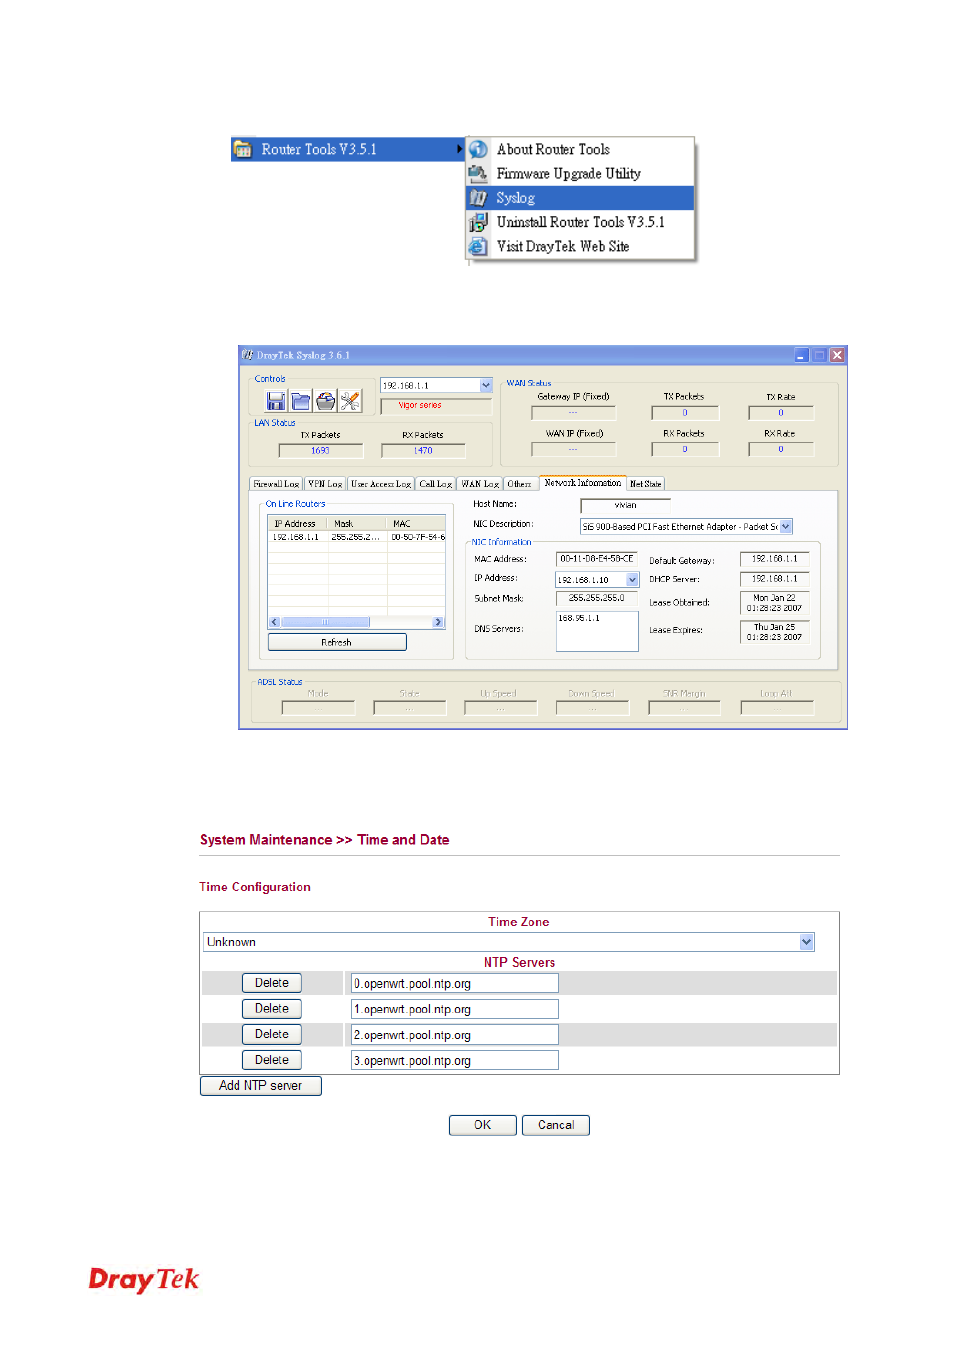
Task: Select the Network Information tab
Action: [x=583, y=483]
